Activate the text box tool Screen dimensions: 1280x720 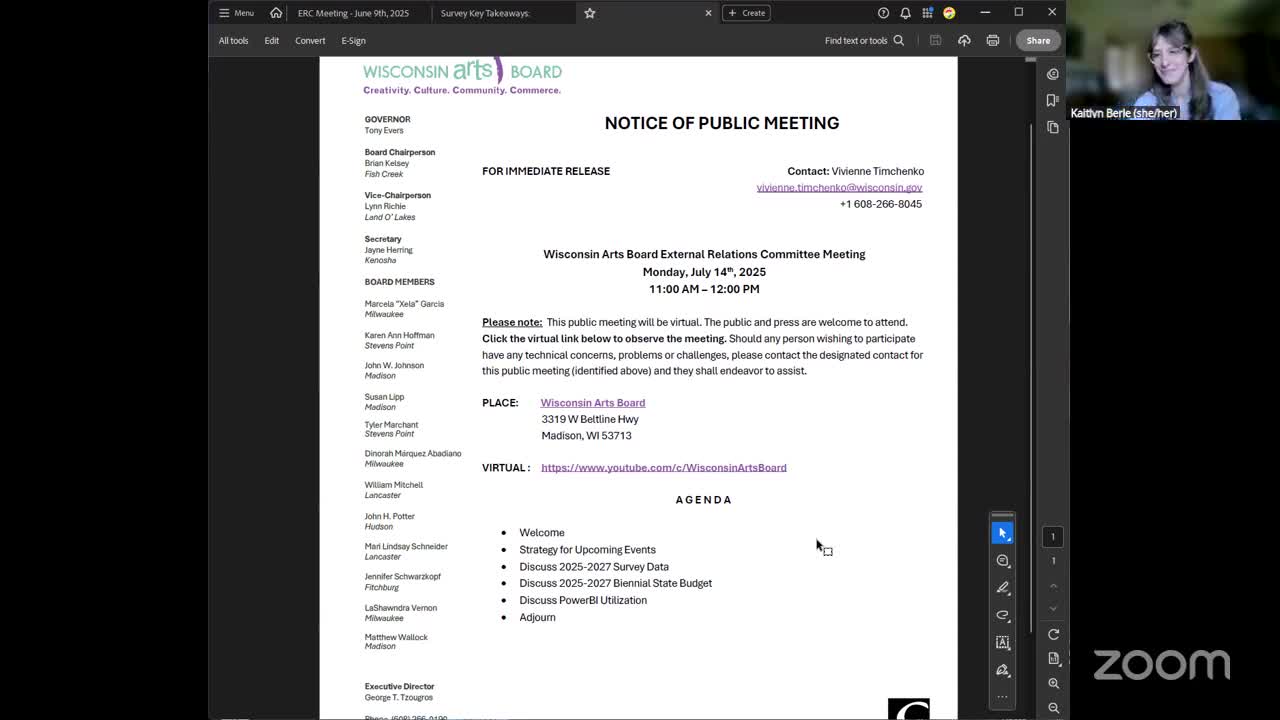tap(1002, 643)
